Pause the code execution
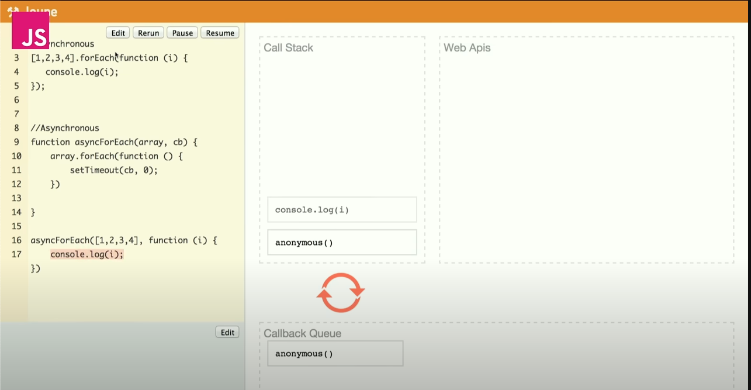Image resolution: width=751 pixels, height=390 pixels. (182, 33)
